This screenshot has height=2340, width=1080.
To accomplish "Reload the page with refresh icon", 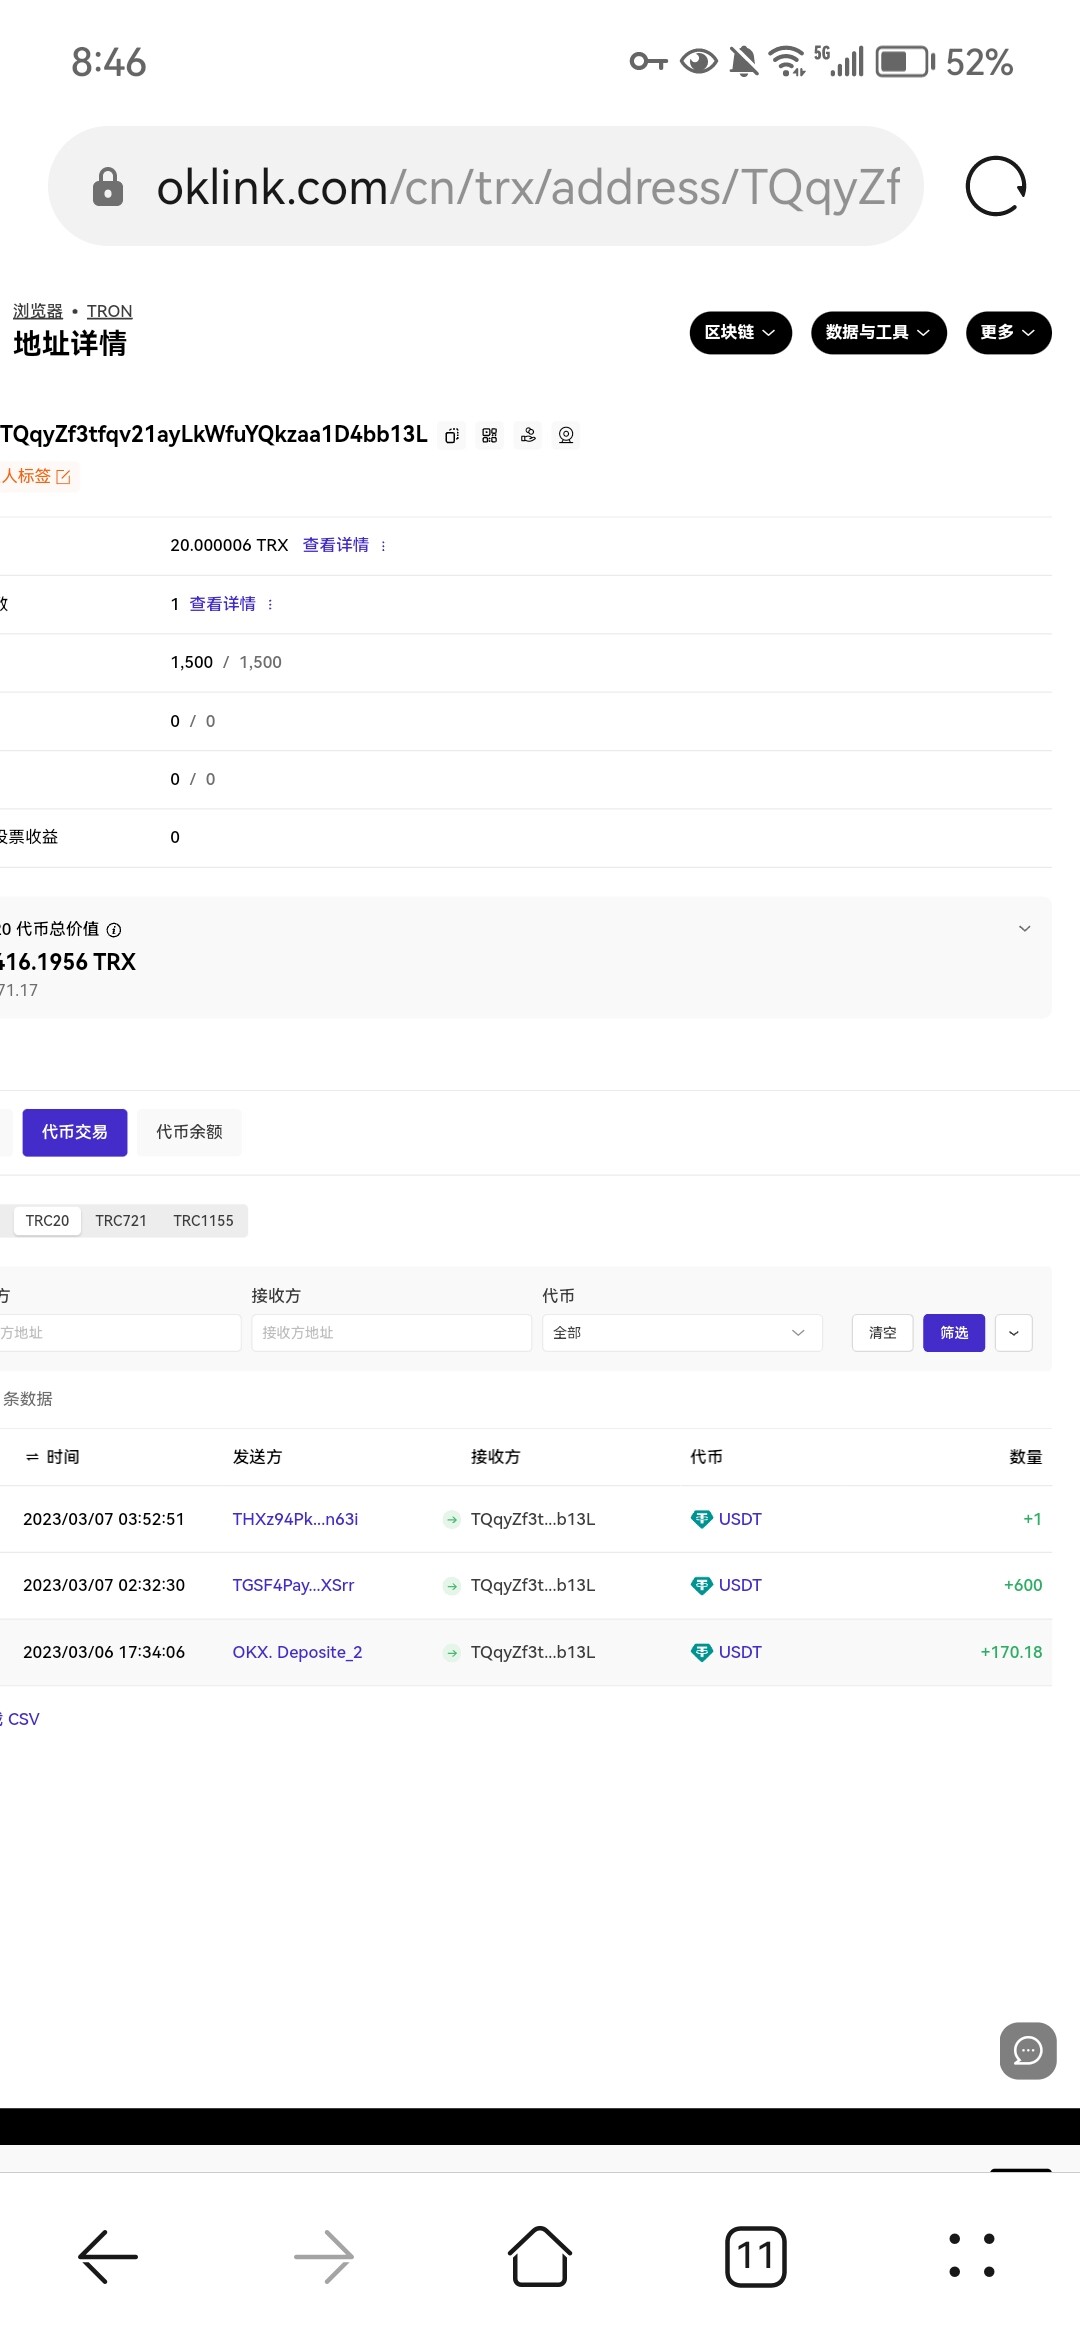I will (996, 186).
